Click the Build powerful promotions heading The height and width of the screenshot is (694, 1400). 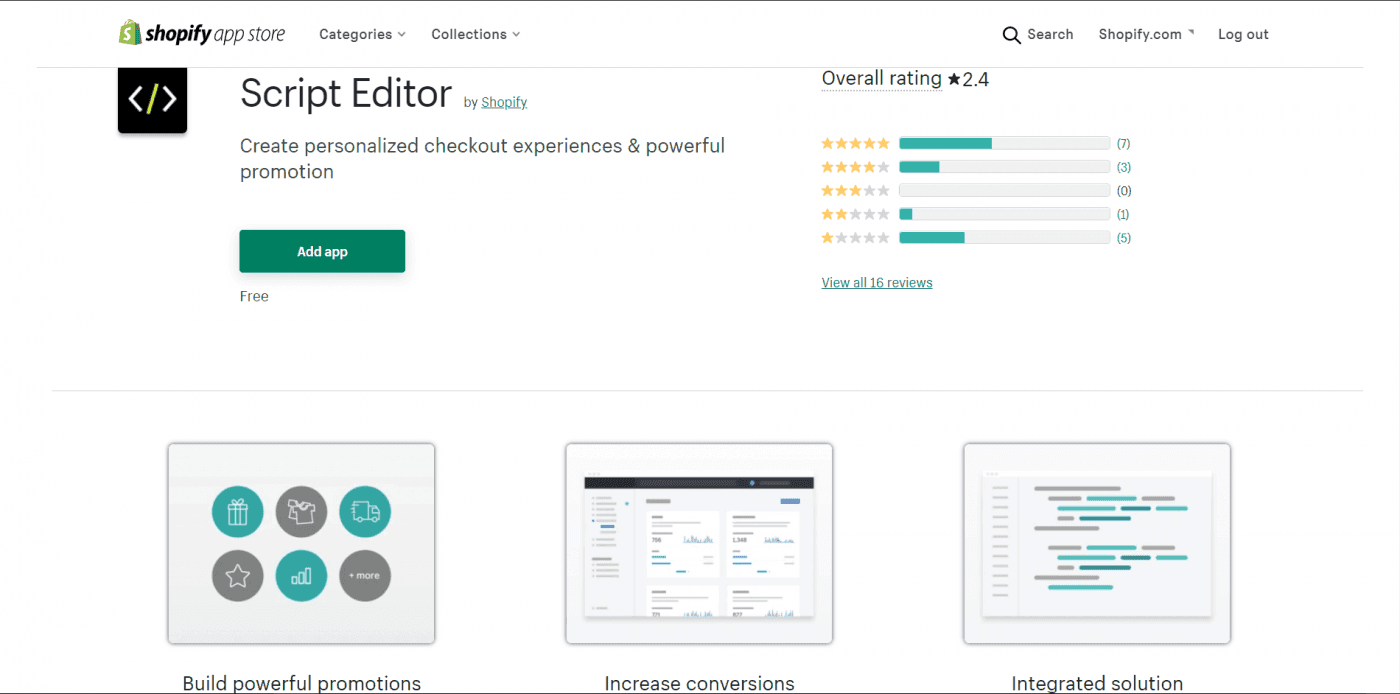(x=301, y=684)
